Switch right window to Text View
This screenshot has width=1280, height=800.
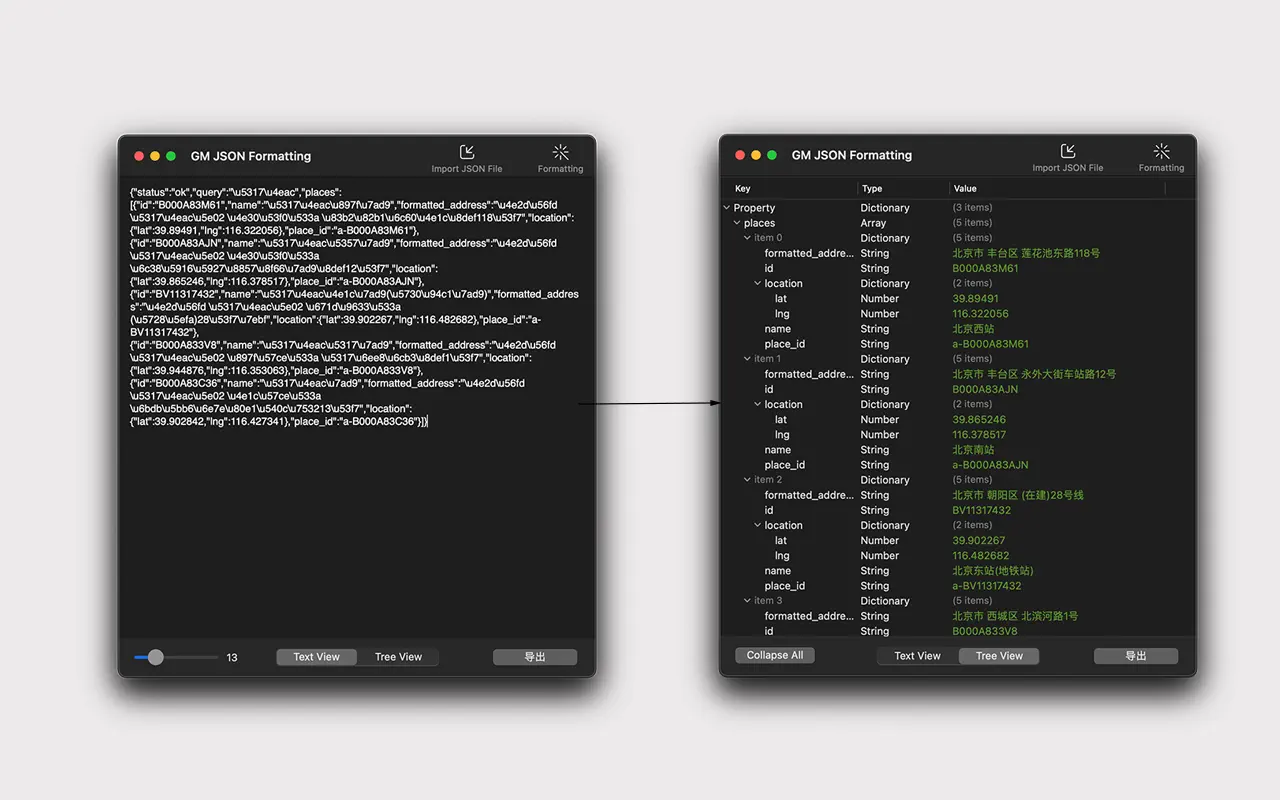916,655
